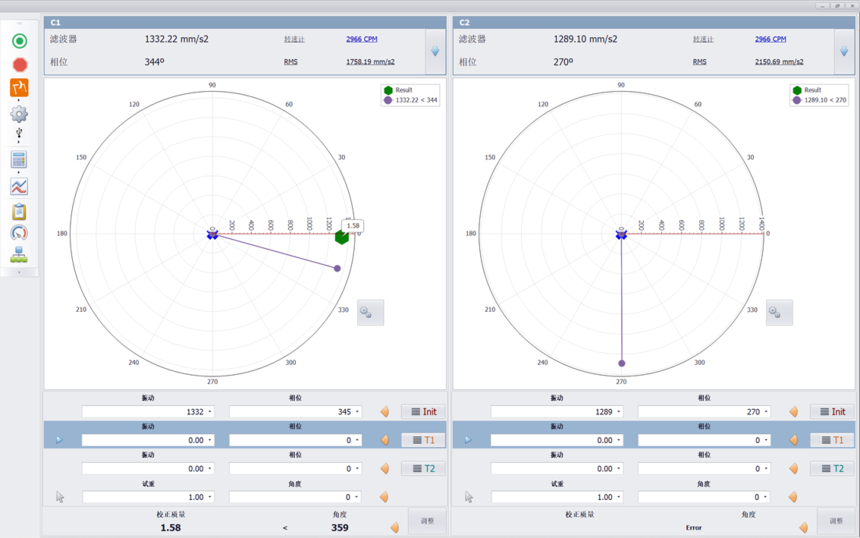Click orange arrow beside C2 Error result
860x538 pixels.
804,528
